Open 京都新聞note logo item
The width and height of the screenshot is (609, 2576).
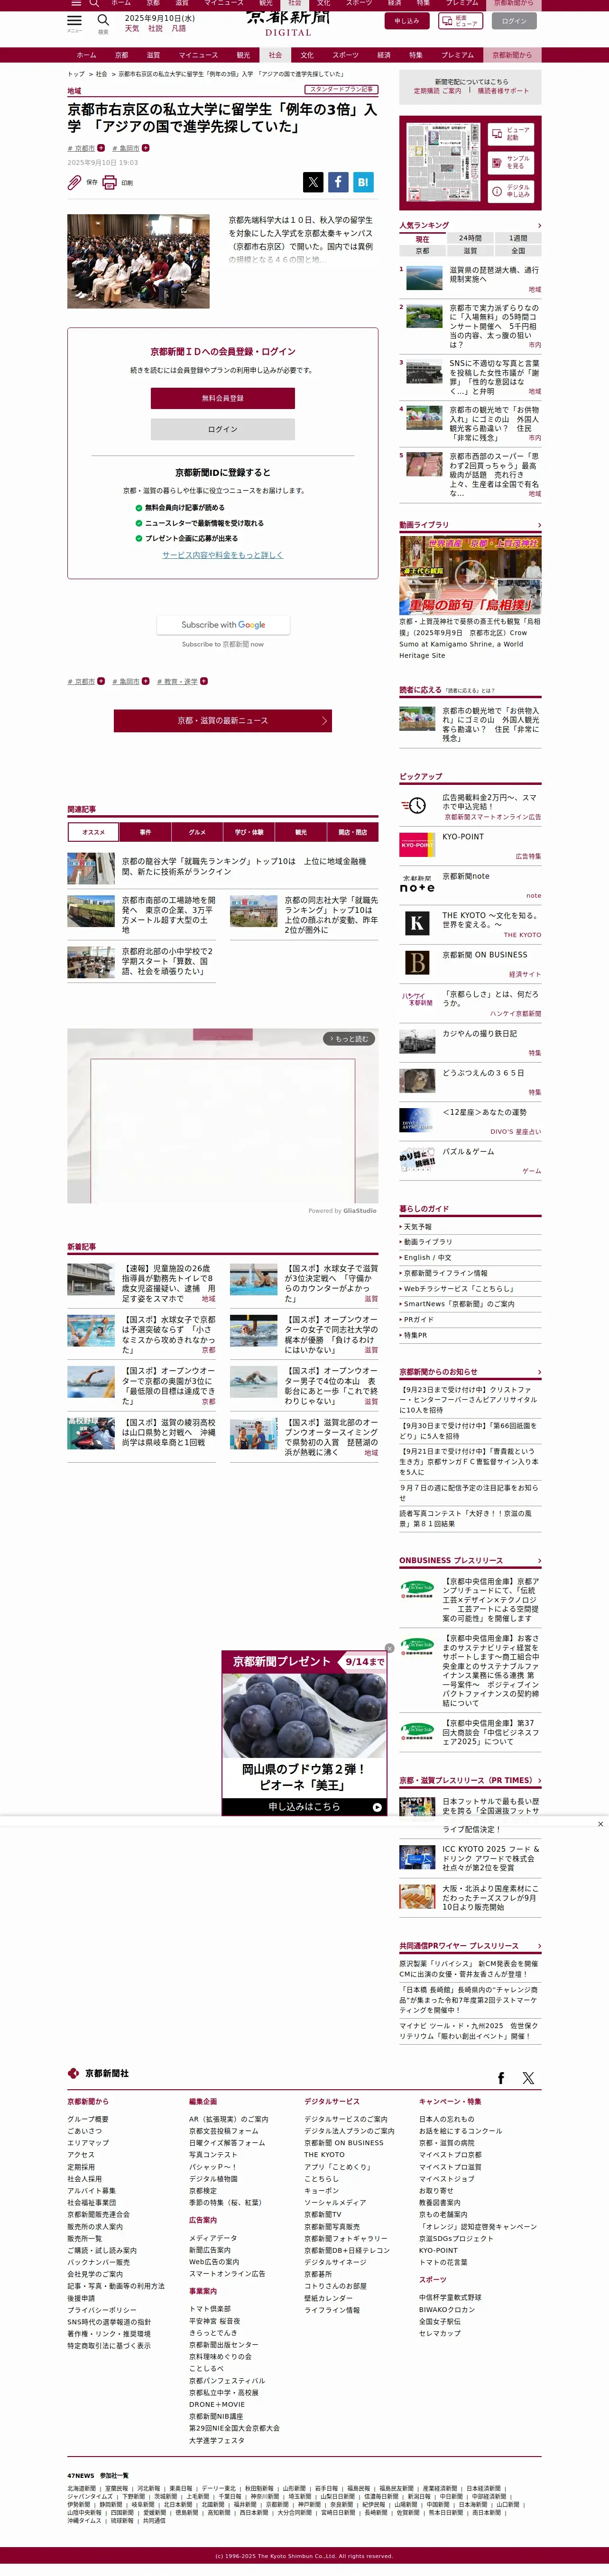click(417, 883)
